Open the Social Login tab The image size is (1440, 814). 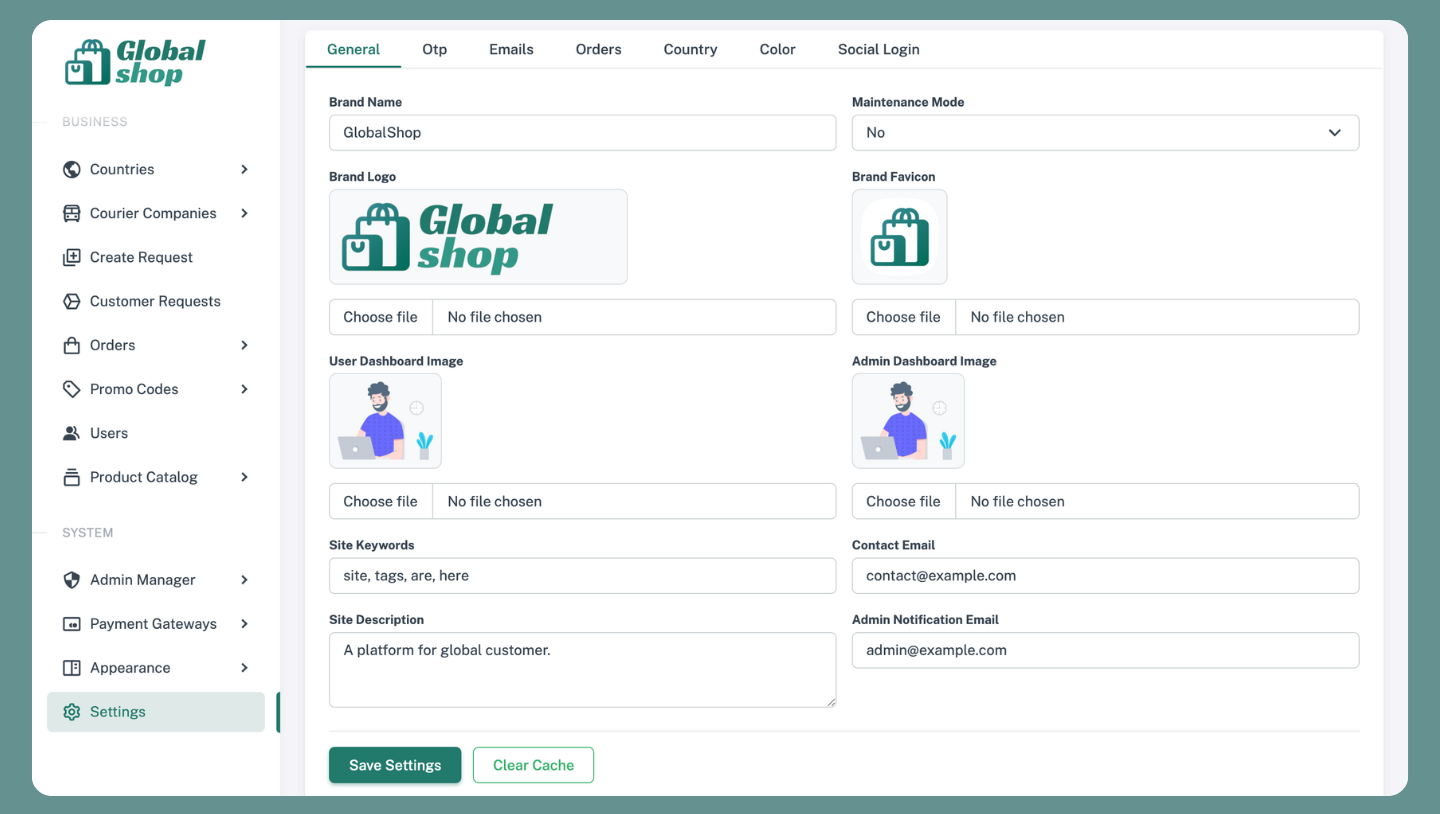(879, 49)
